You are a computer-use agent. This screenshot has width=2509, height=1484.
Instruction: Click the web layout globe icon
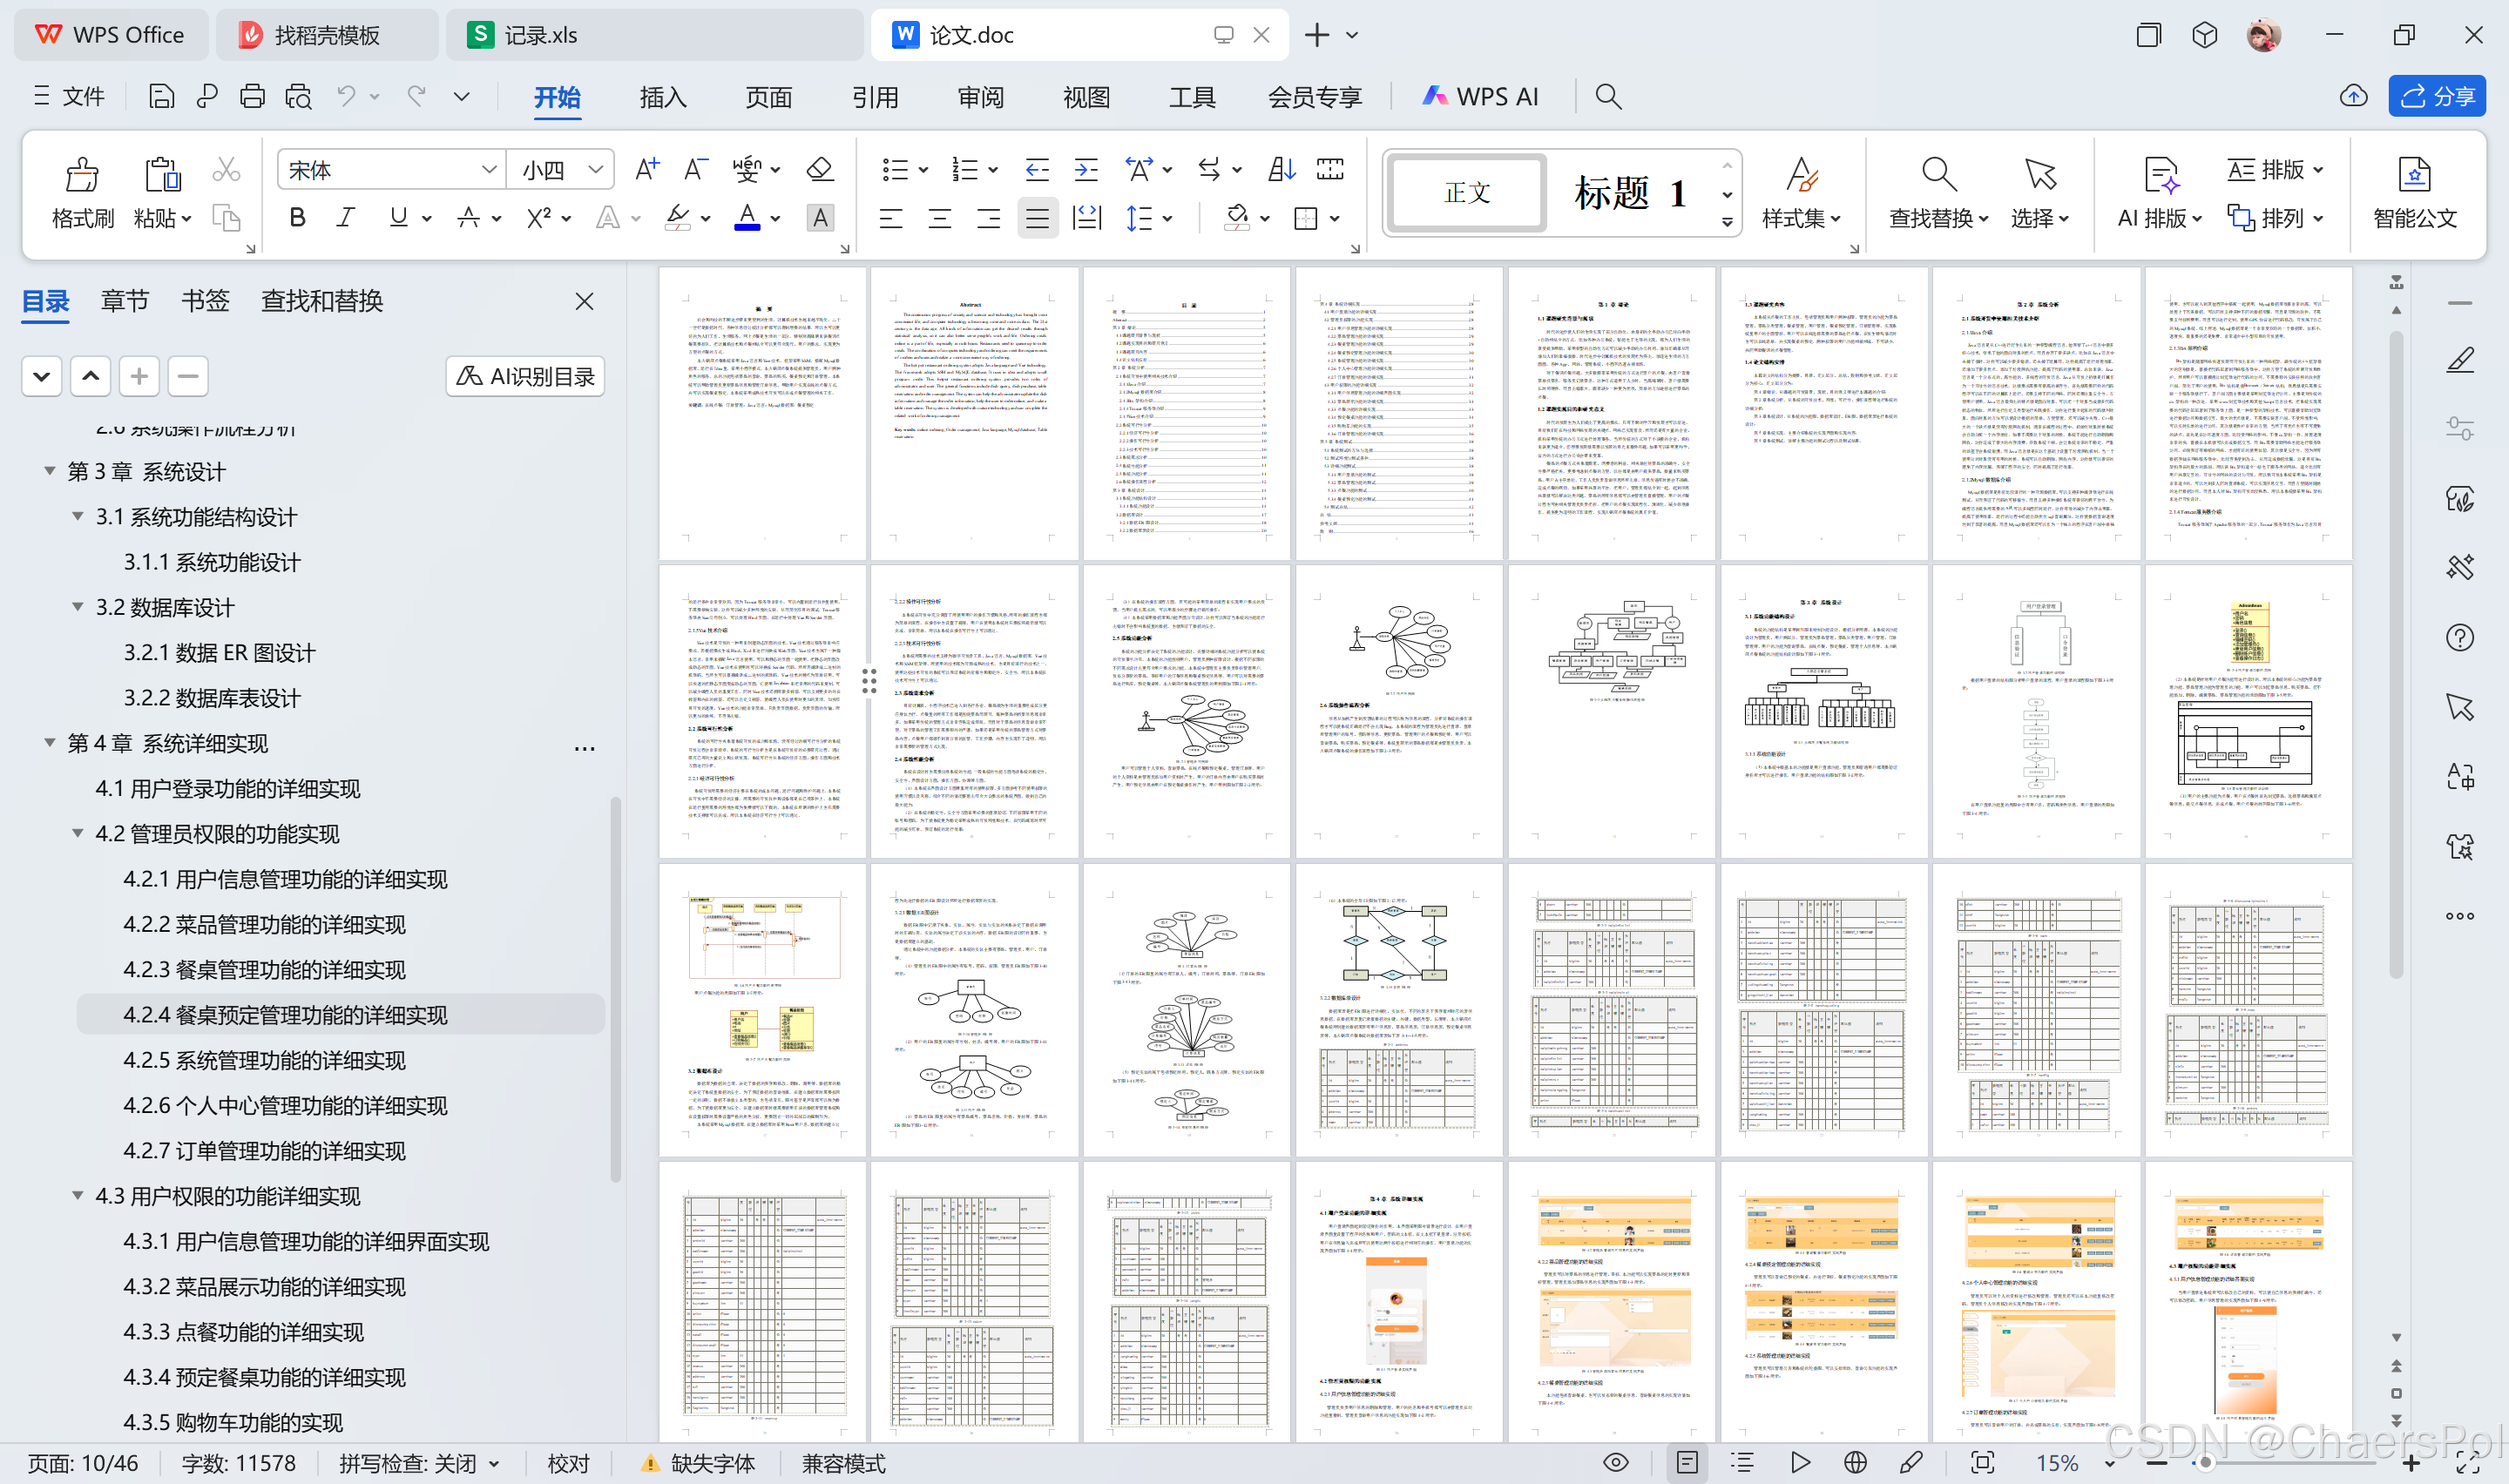click(1855, 1463)
